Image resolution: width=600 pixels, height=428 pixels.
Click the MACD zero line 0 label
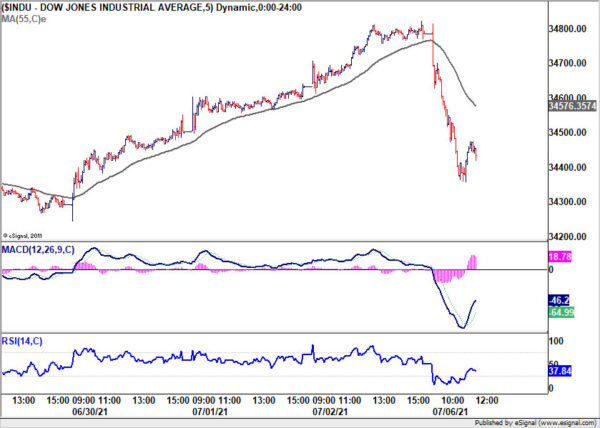tap(551, 270)
